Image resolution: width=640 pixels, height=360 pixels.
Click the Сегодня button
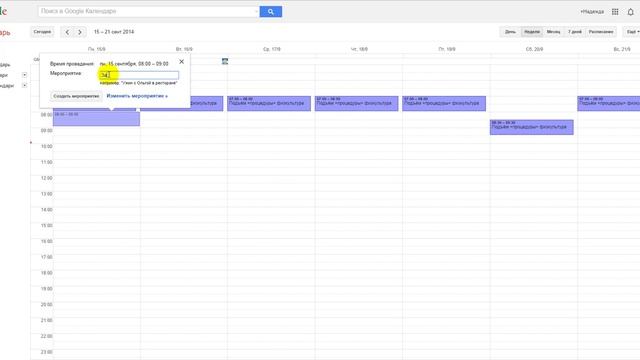click(x=42, y=32)
